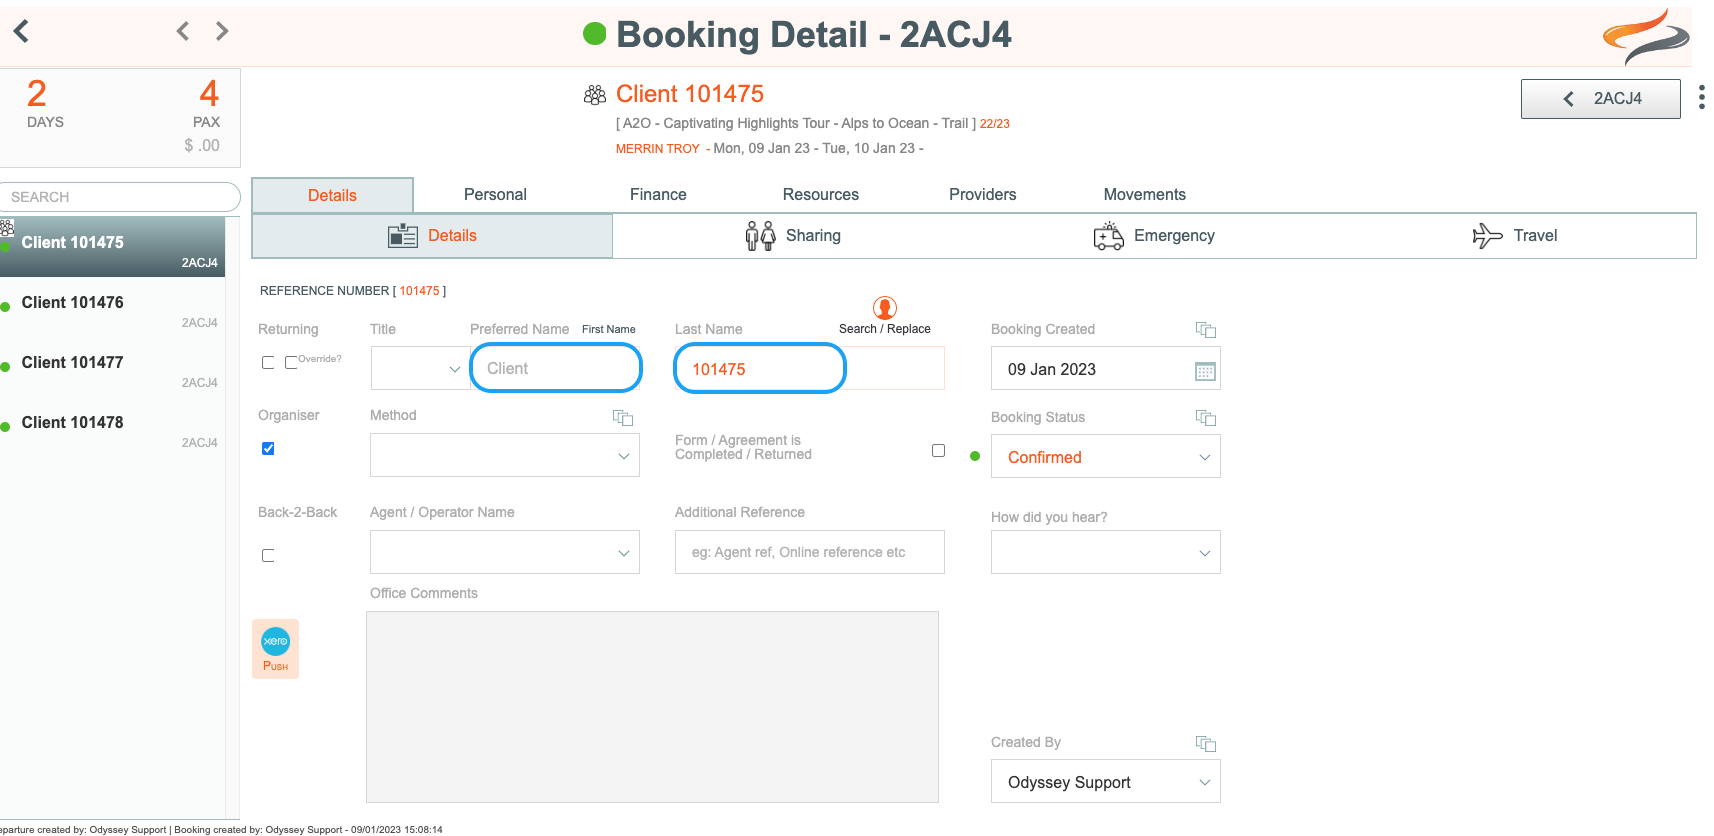Uncheck the Organiser checkbox
Screen dimensions: 1714x836
pyautogui.click(x=268, y=448)
